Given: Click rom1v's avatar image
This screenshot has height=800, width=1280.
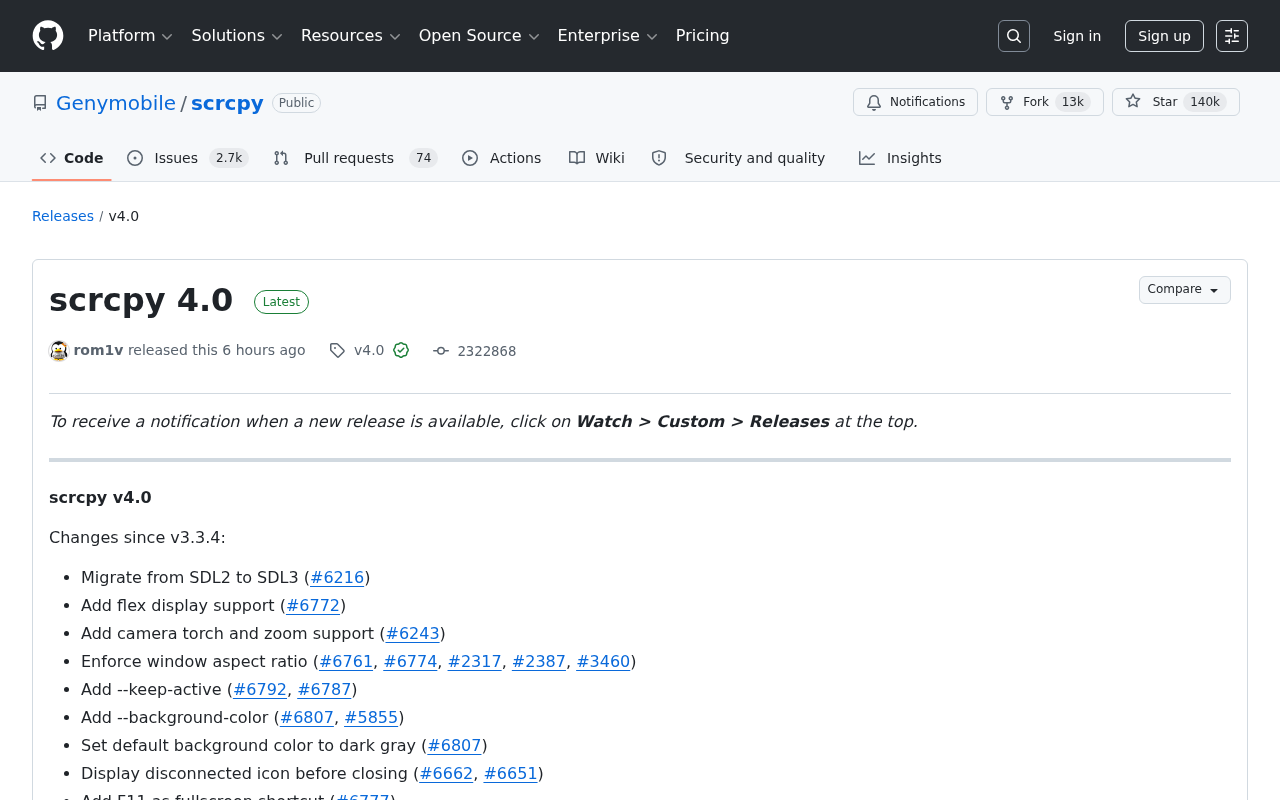Looking at the screenshot, I should 59,351.
